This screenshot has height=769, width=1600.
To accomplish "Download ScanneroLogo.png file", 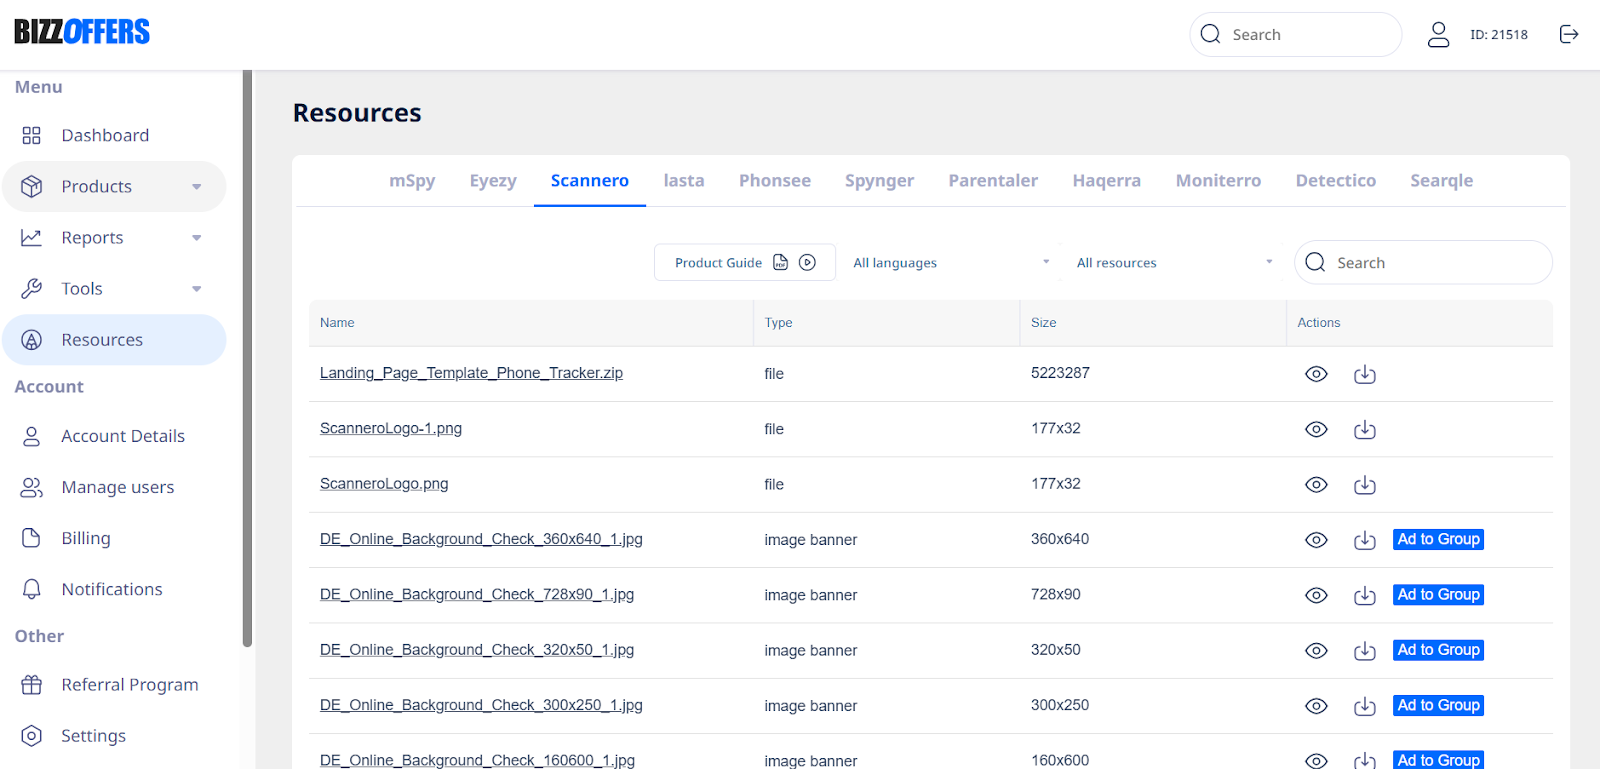I will pyautogui.click(x=1365, y=485).
